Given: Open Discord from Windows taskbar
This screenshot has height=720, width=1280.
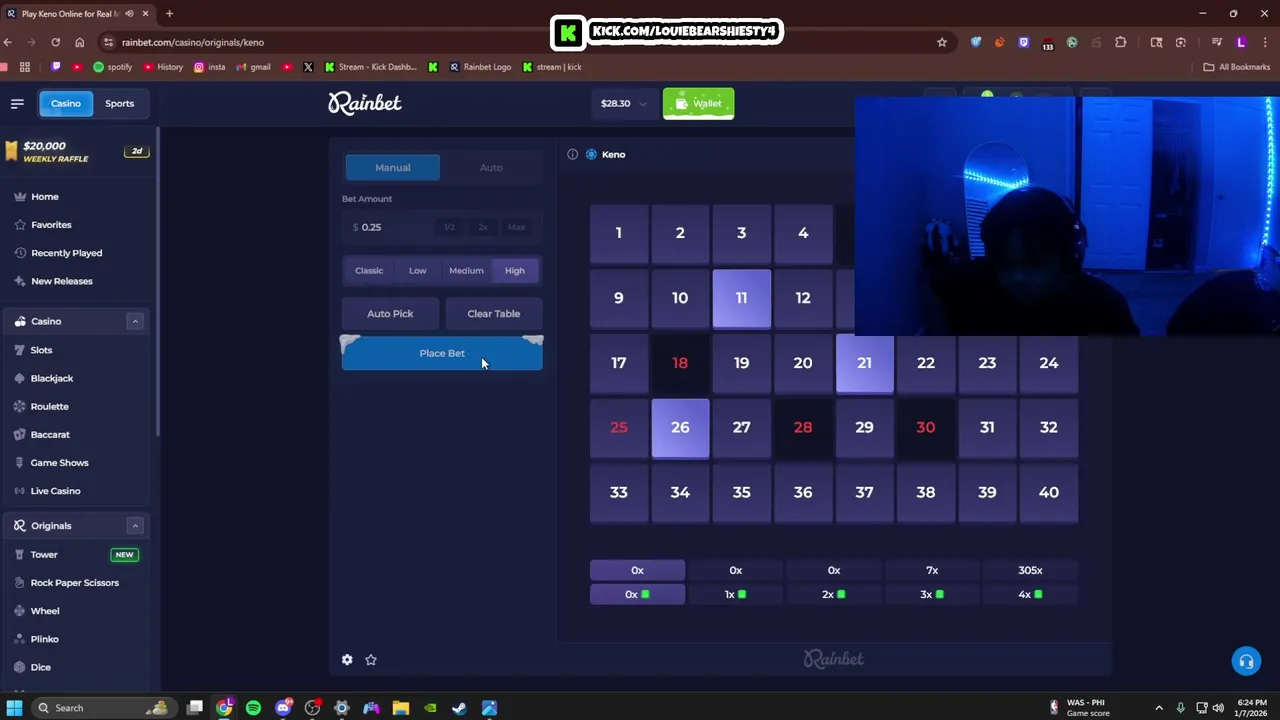Looking at the screenshot, I should pyautogui.click(x=284, y=708).
